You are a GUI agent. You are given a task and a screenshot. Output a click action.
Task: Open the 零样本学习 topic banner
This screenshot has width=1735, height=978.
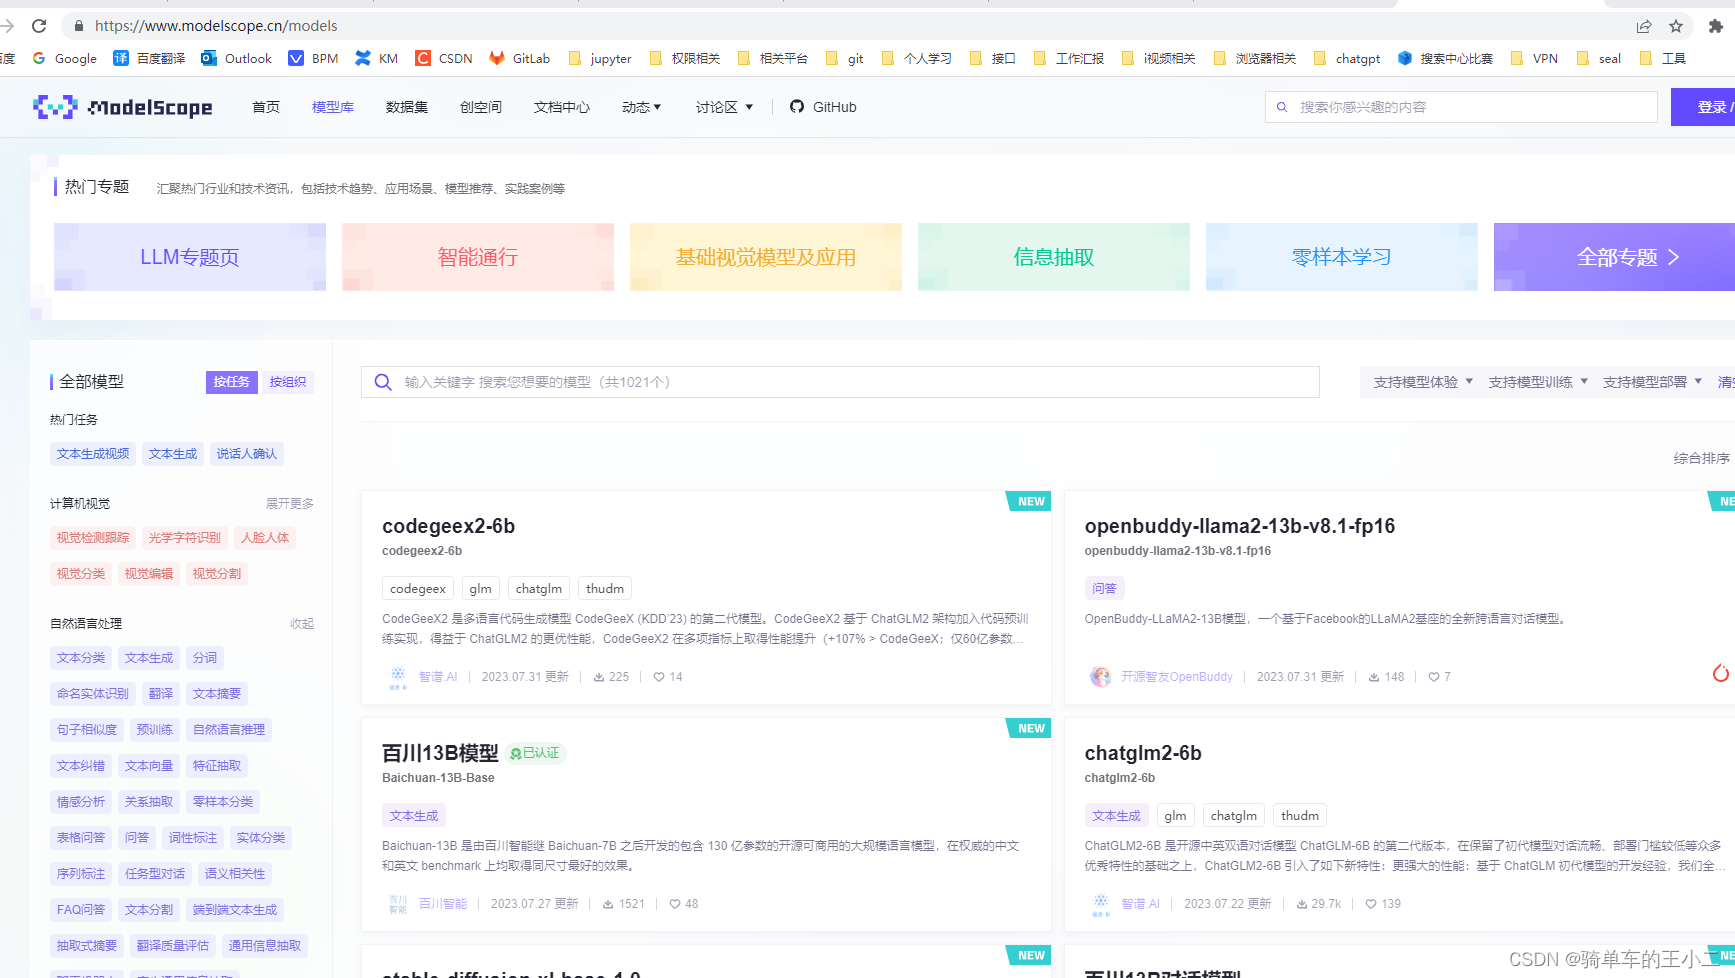click(x=1342, y=257)
